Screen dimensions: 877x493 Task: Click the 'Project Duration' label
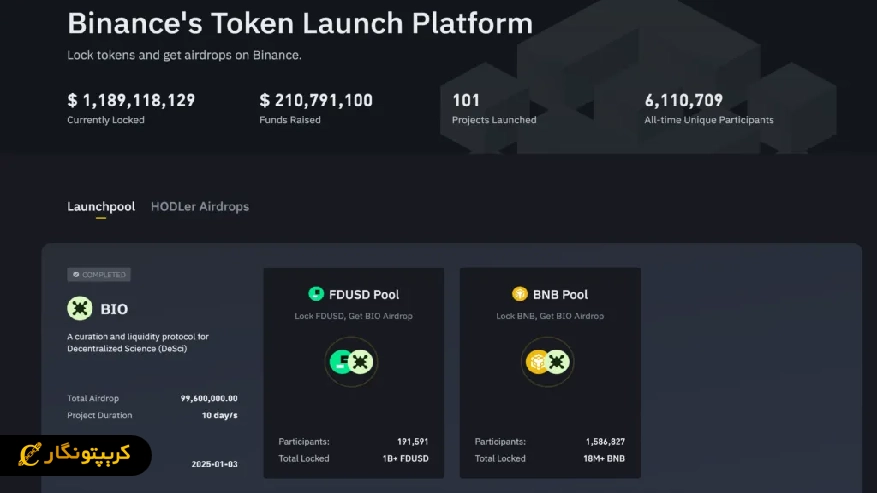[x=100, y=415]
